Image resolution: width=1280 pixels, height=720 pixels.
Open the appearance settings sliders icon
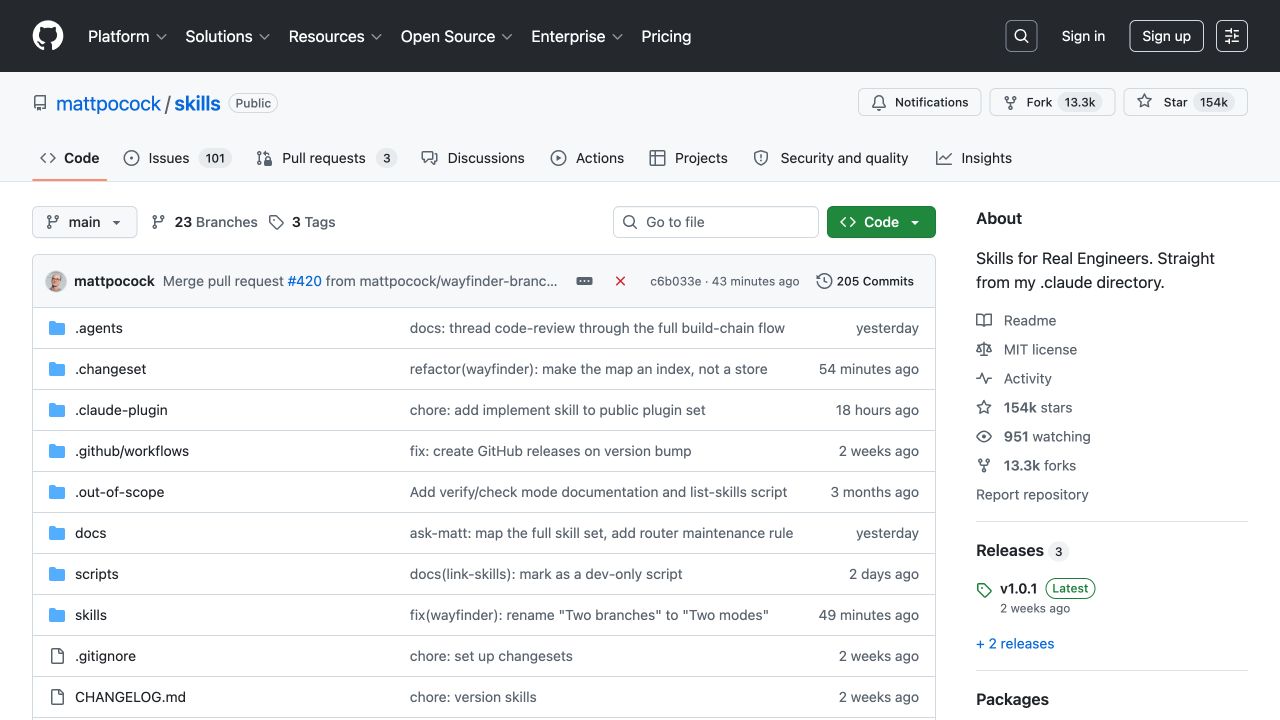1232,36
